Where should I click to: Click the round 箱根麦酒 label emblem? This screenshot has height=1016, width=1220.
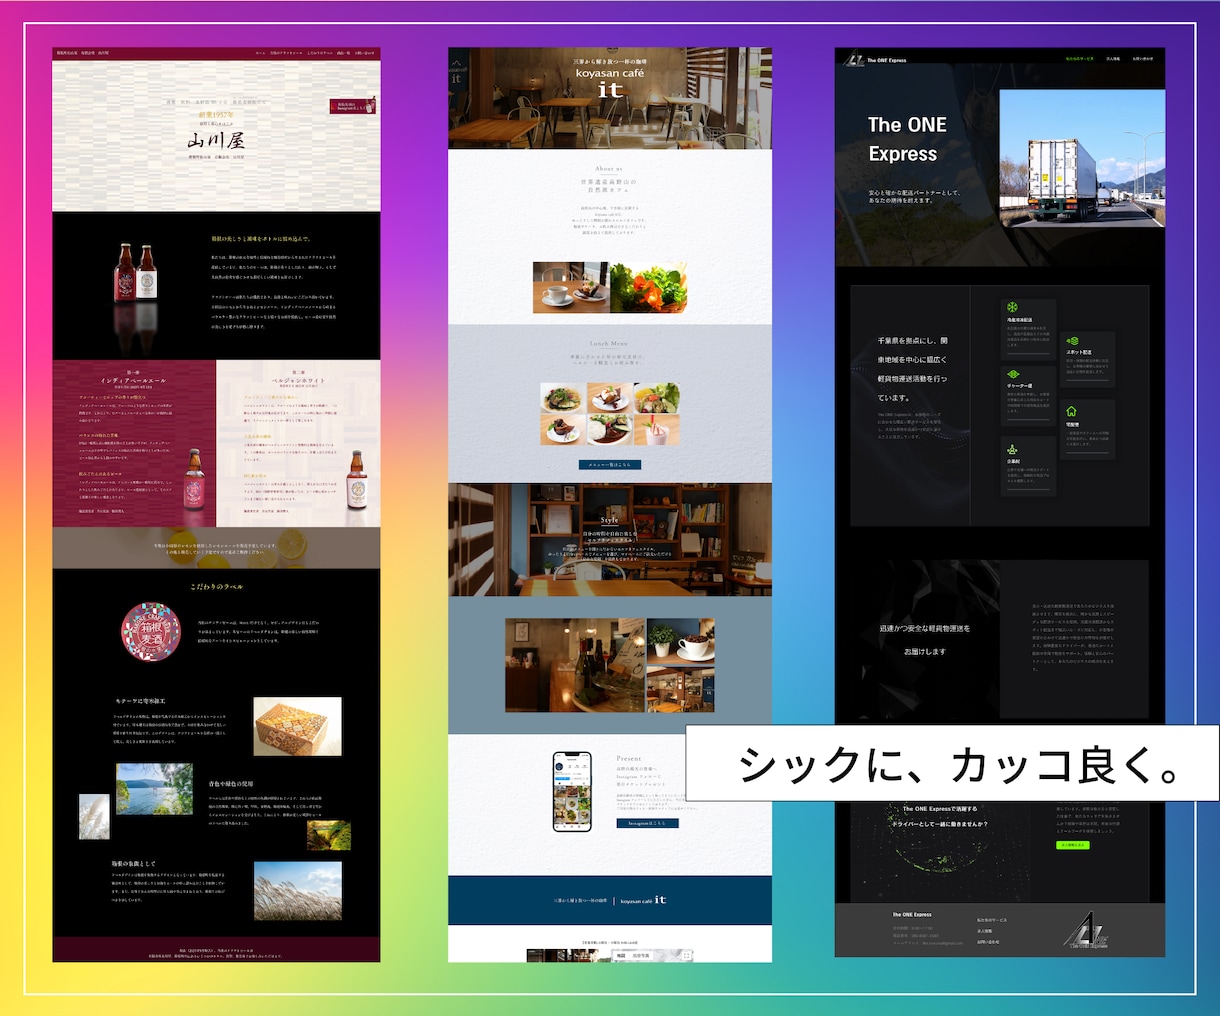click(x=150, y=633)
